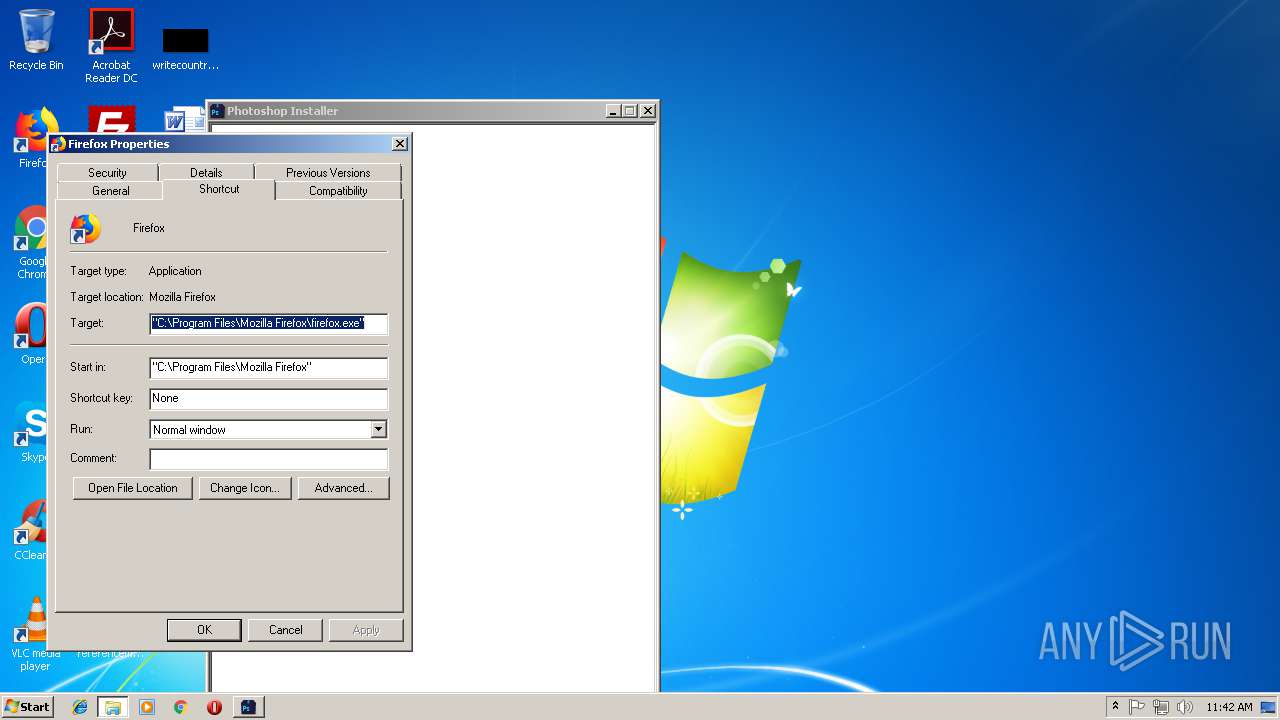Click the Firefox icon in Properties dialog
1280x720 pixels.
click(x=85, y=229)
